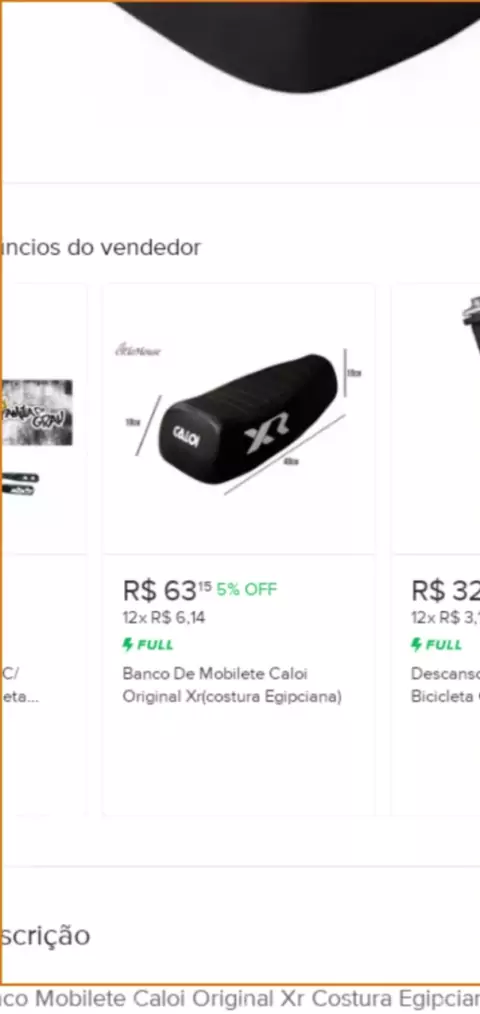Click the graffiti sticker product thumbnail on left
The image size is (480, 1014).
click(36, 413)
